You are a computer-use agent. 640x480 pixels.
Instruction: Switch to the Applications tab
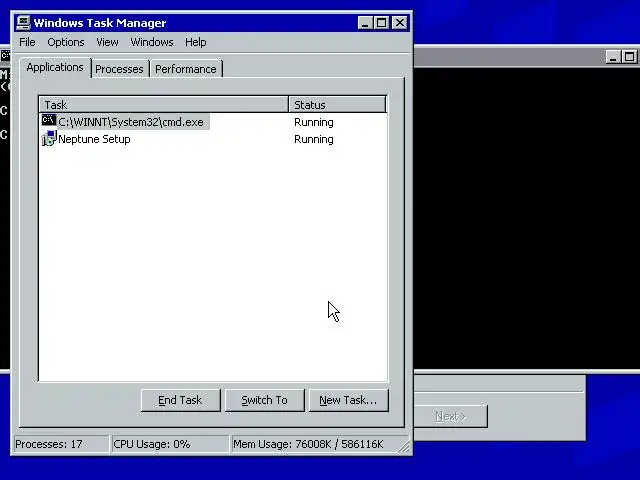[55, 67]
